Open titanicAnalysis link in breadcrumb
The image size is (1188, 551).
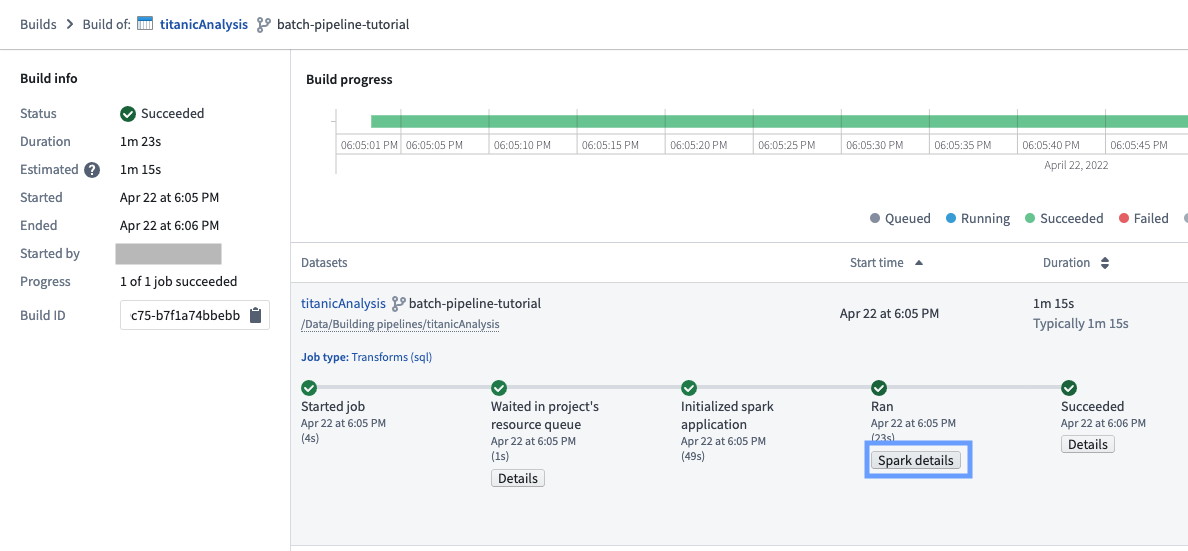204,24
